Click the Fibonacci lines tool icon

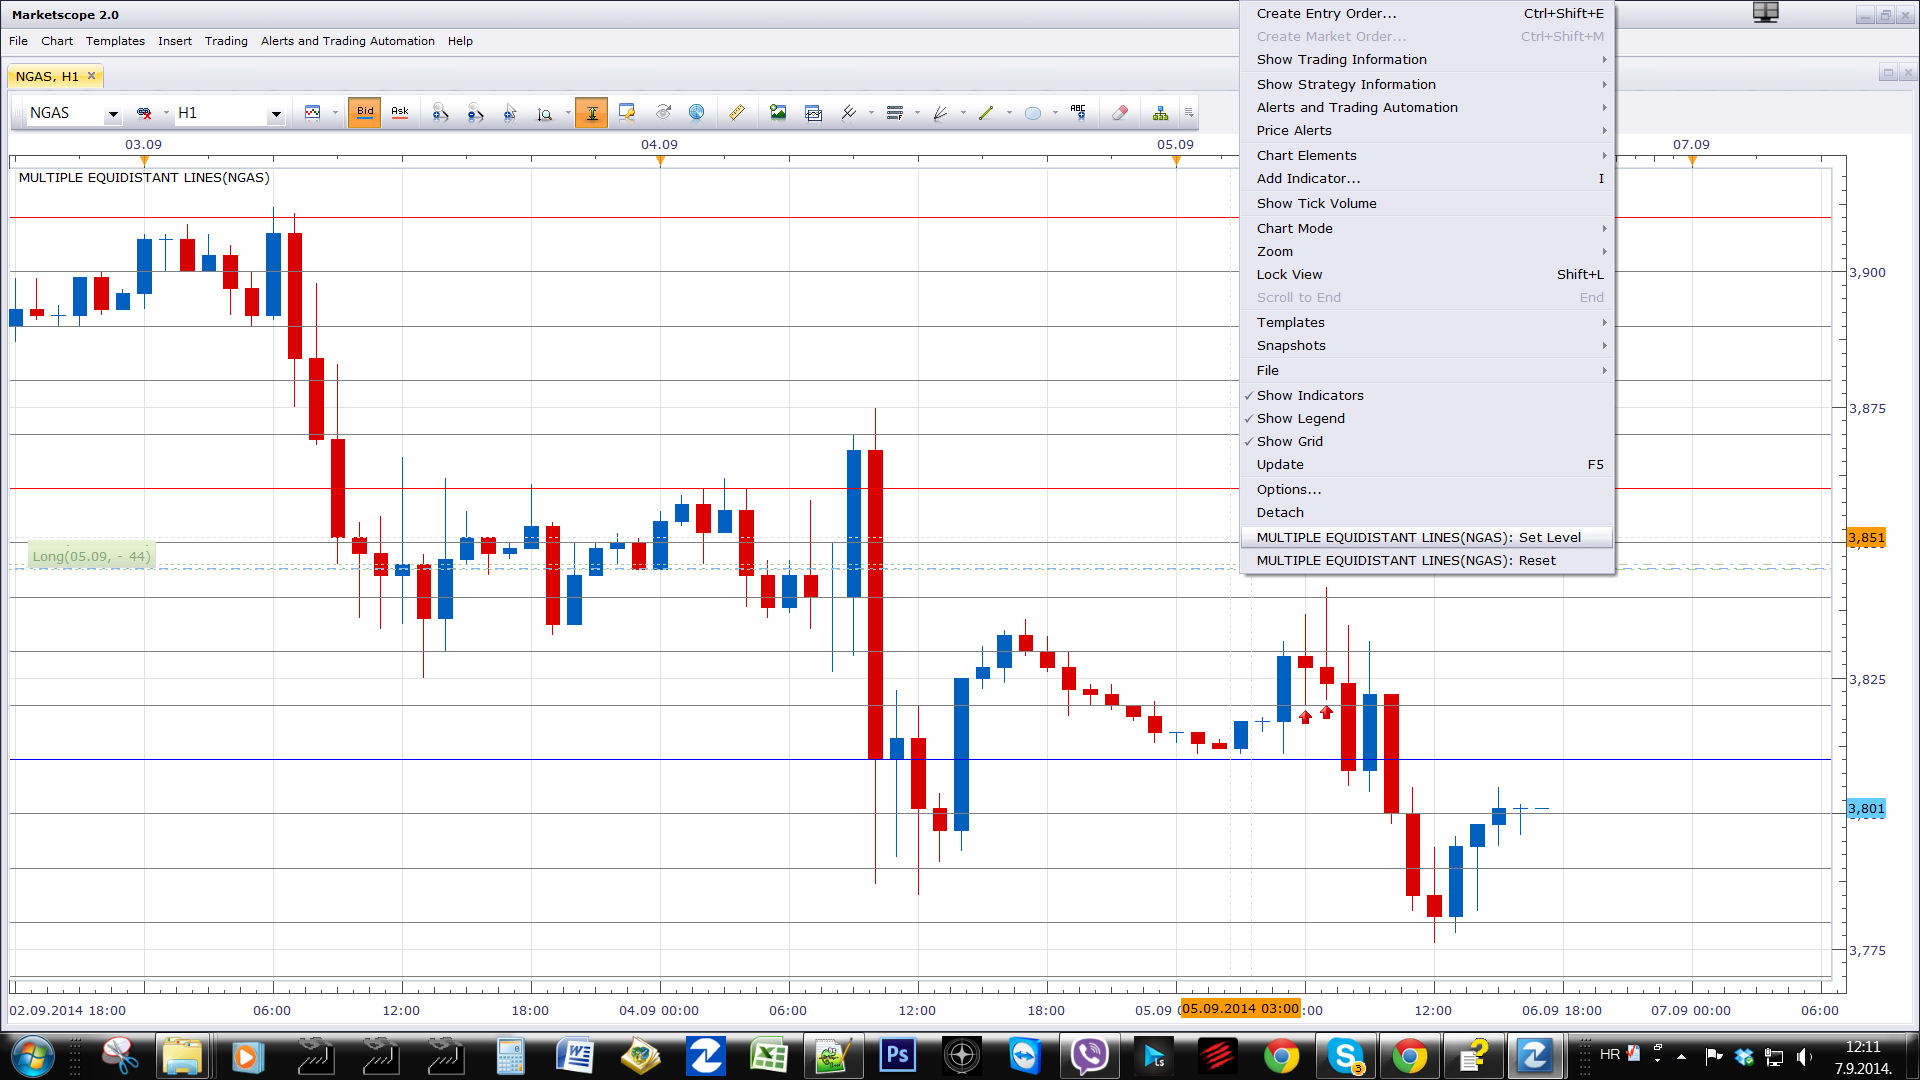pos(895,113)
